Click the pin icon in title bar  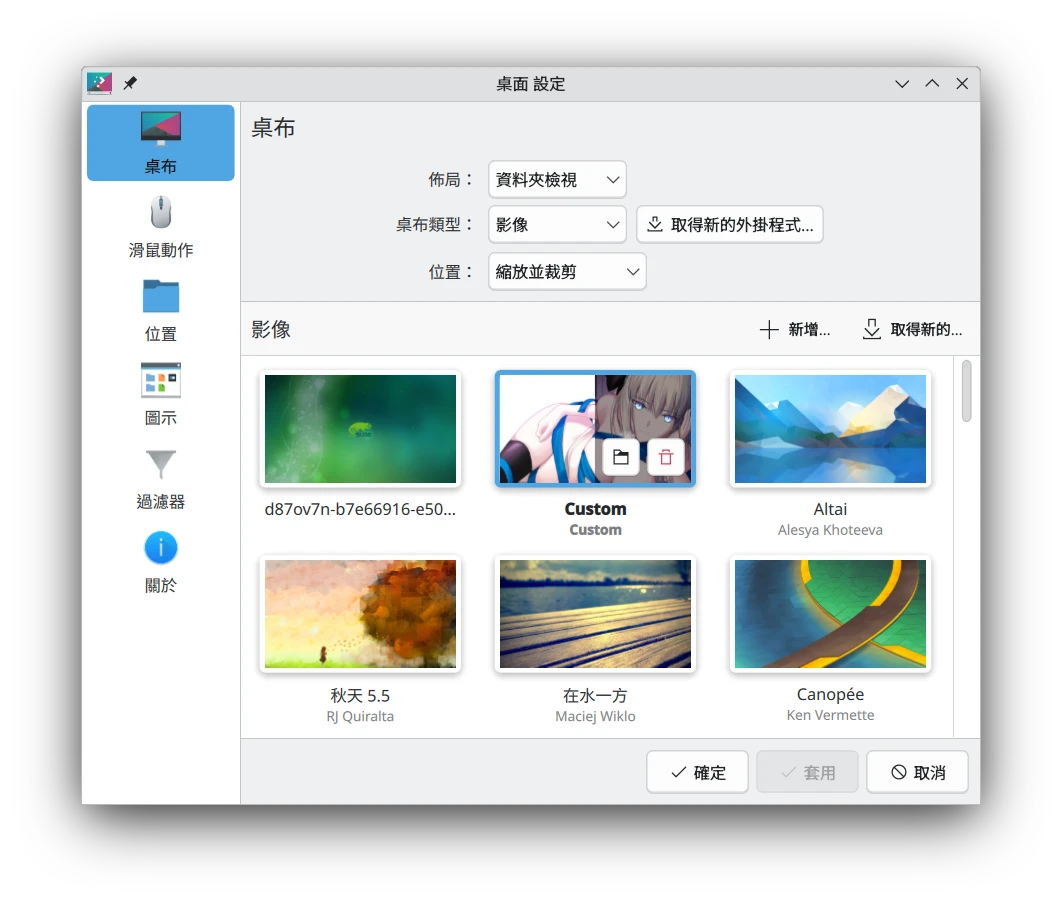coord(130,83)
